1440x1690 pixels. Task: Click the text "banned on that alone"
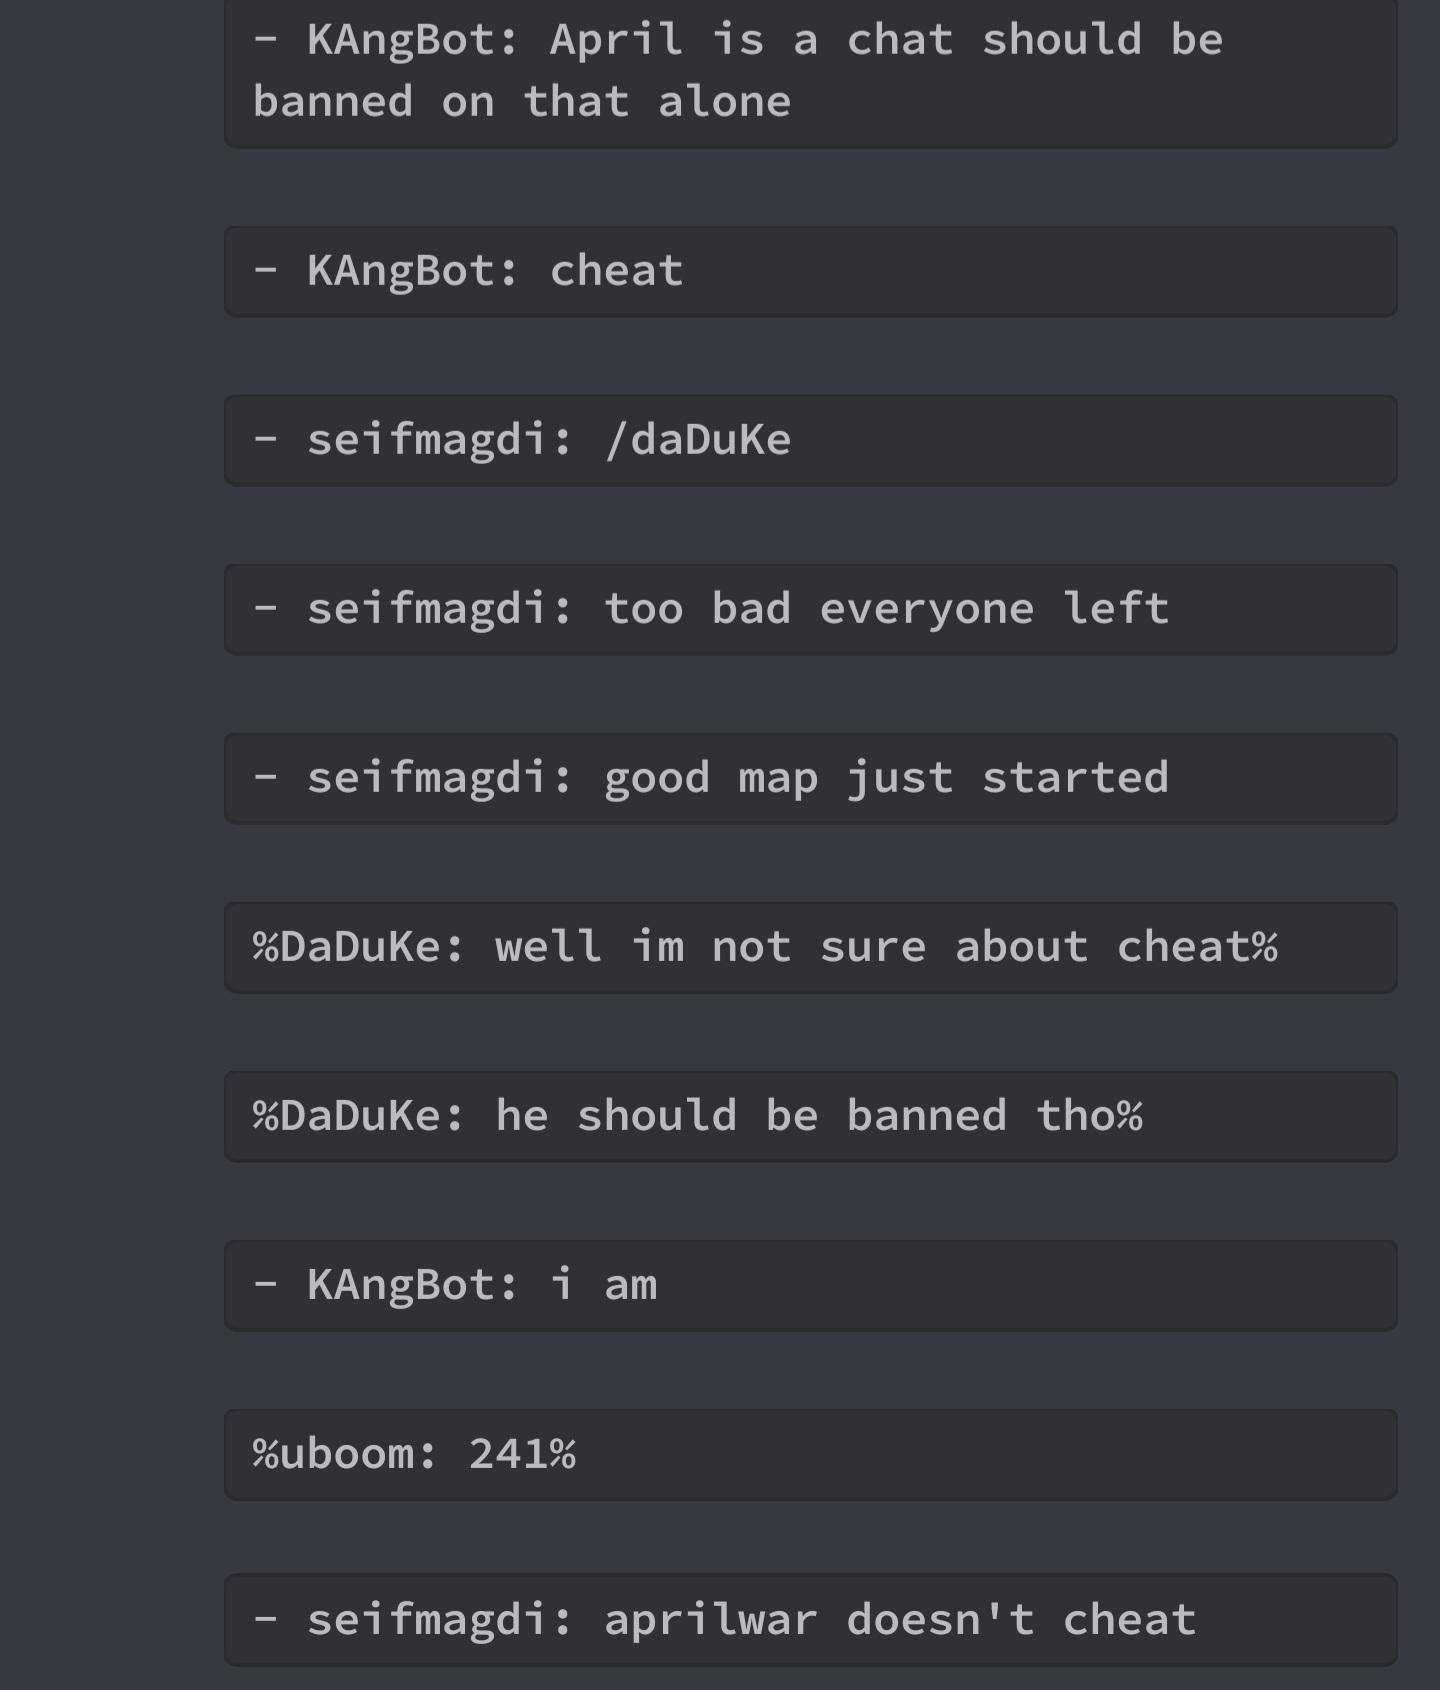click(x=521, y=102)
